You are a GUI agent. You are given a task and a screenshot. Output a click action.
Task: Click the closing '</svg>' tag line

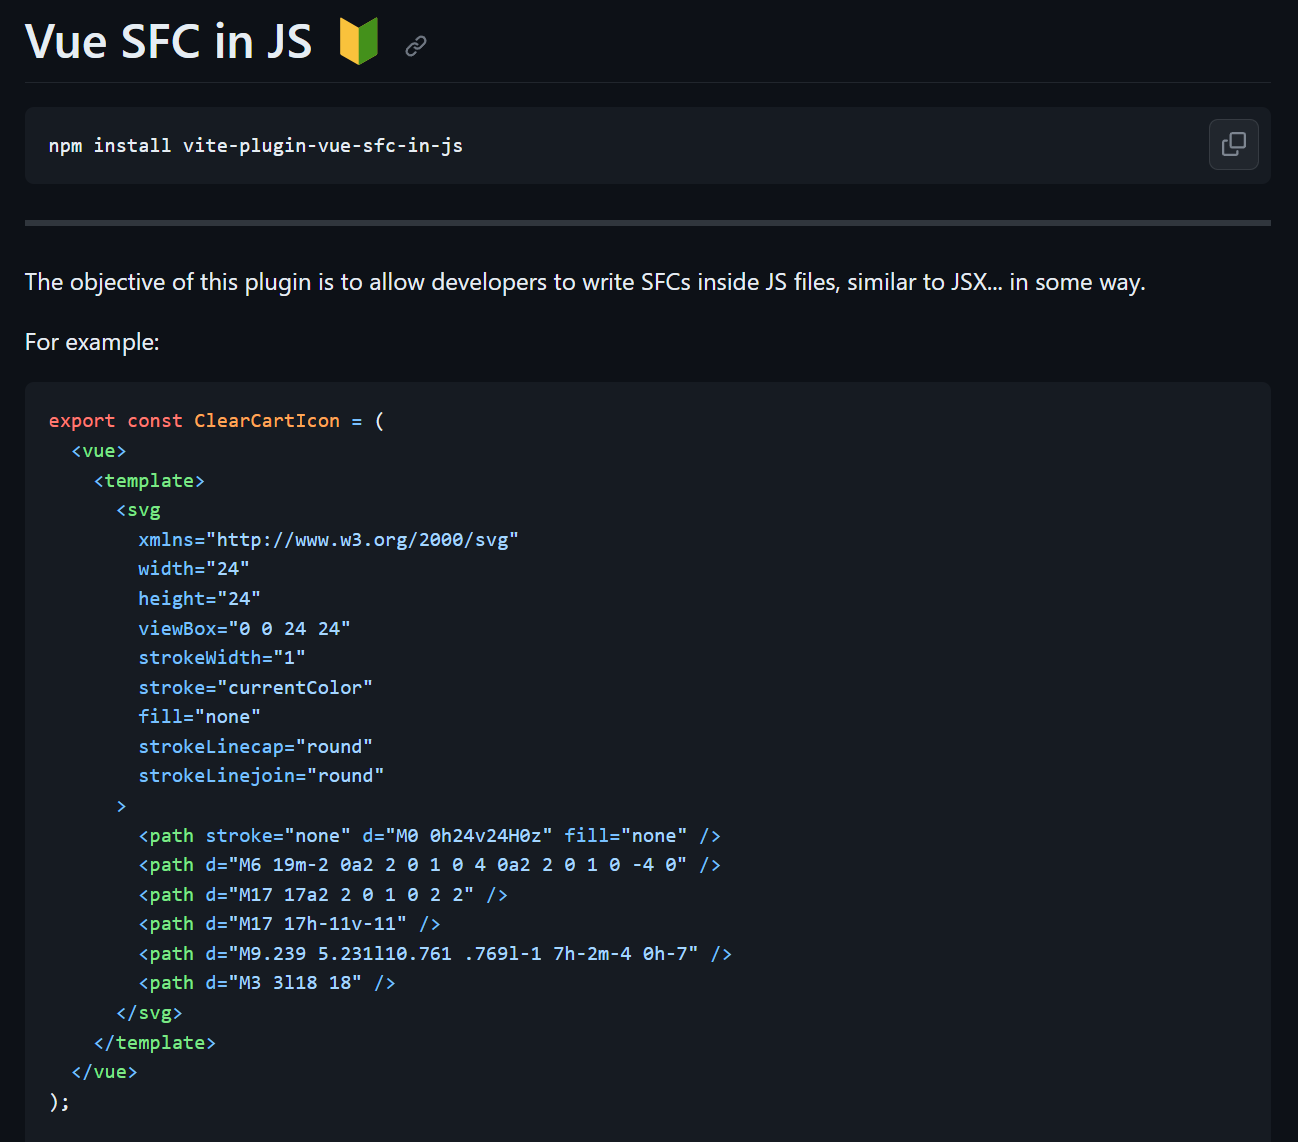coord(149,1013)
